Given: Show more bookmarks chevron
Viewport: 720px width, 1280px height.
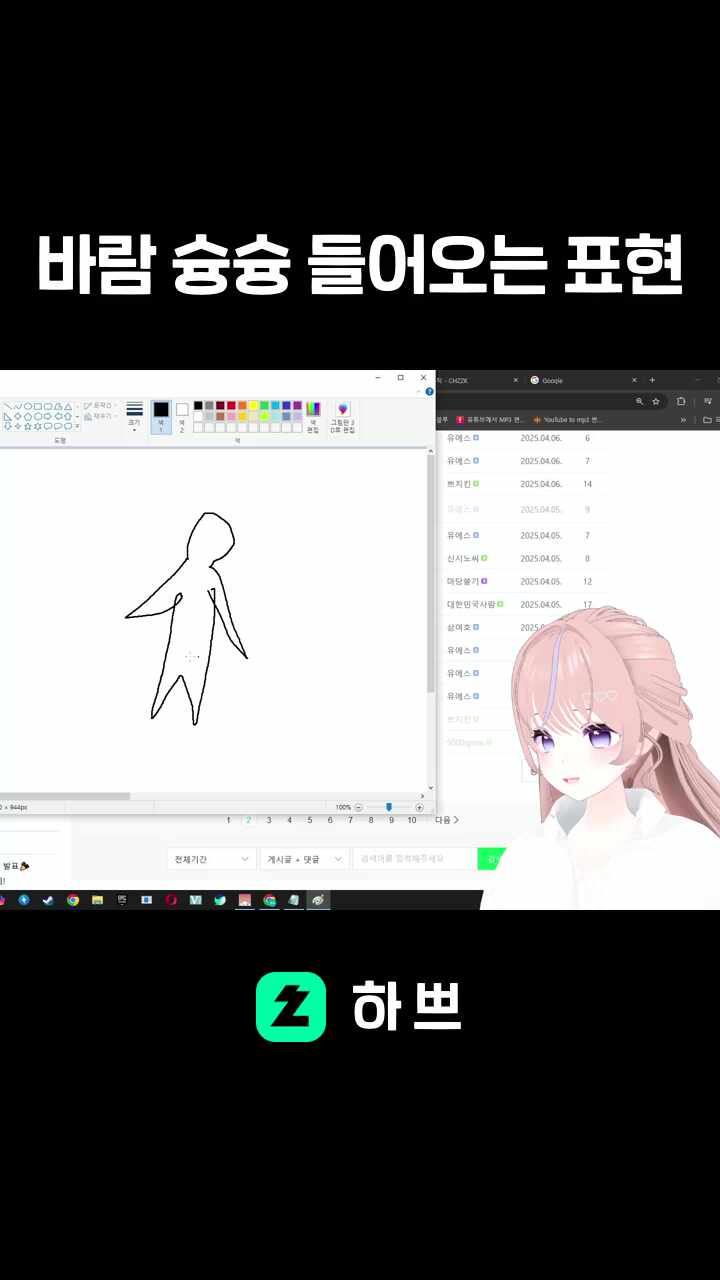Looking at the screenshot, I should (683, 420).
